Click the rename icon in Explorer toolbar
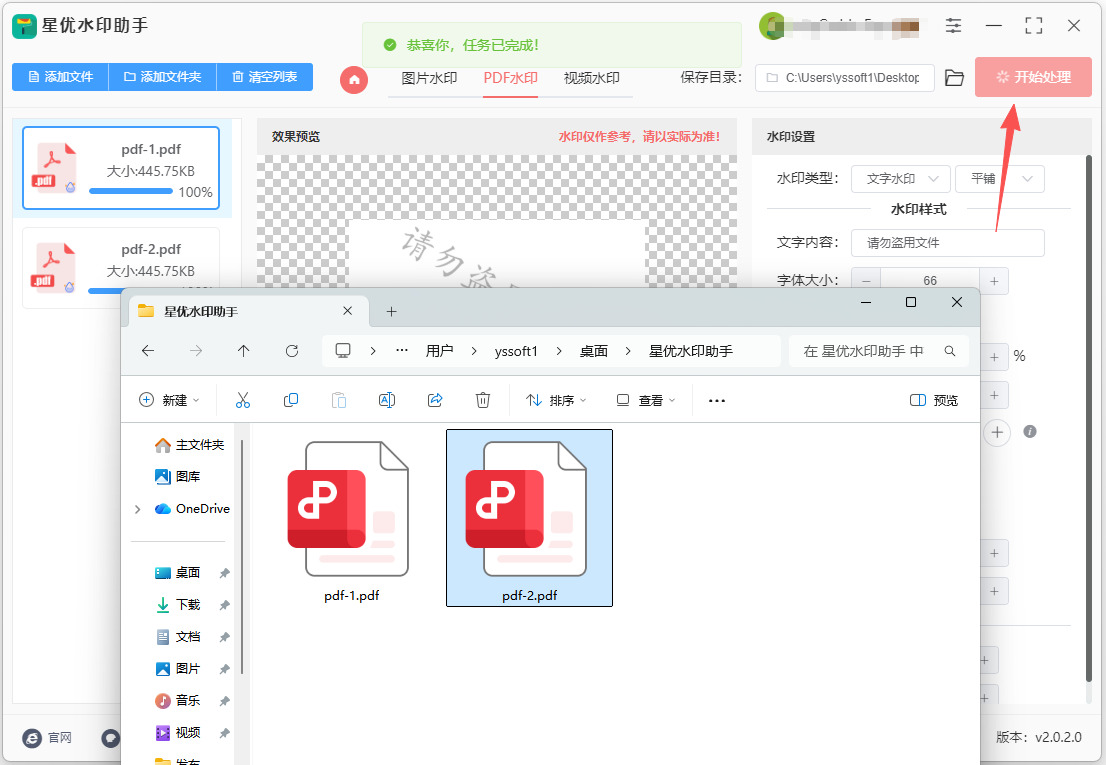Image resolution: width=1106 pixels, height=765 pixels. pyautogui.click(x=387, y=400)
